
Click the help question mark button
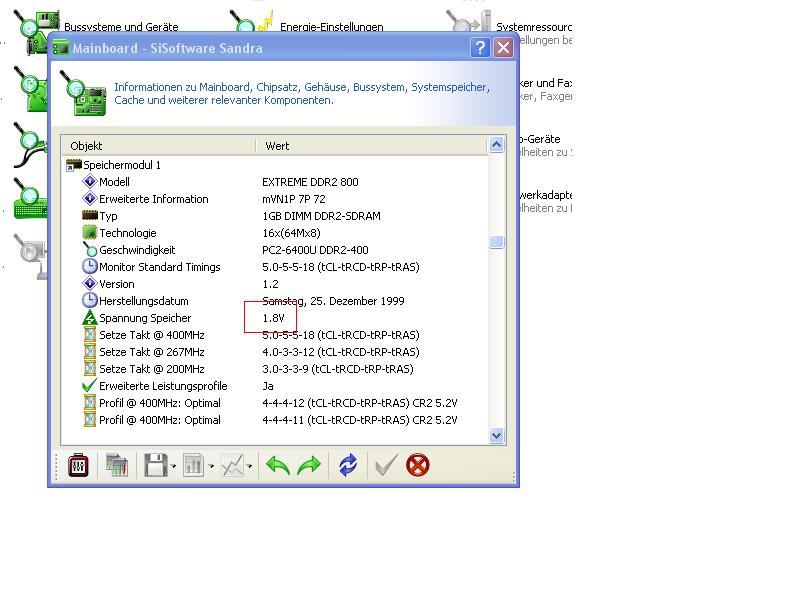pos(480,48)
